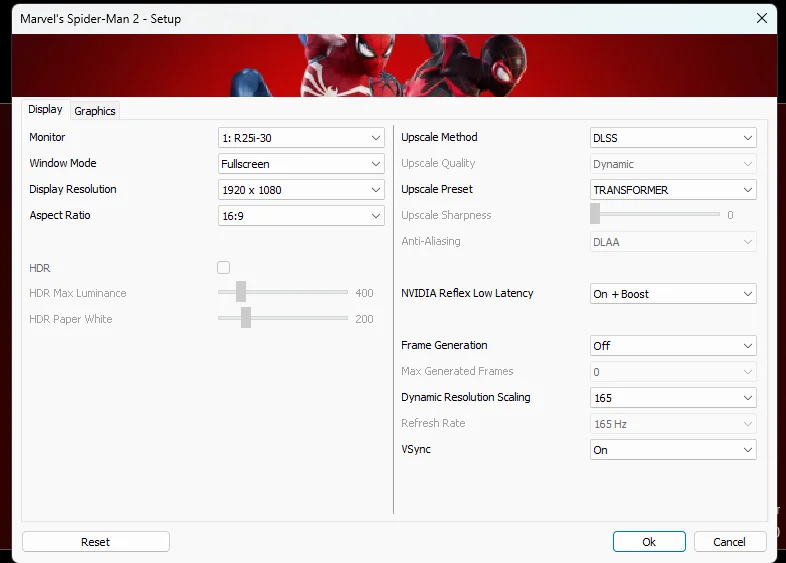Open the Upscale Quality dropdown
This screenshot has height=563, width=786.
point(673,164)
